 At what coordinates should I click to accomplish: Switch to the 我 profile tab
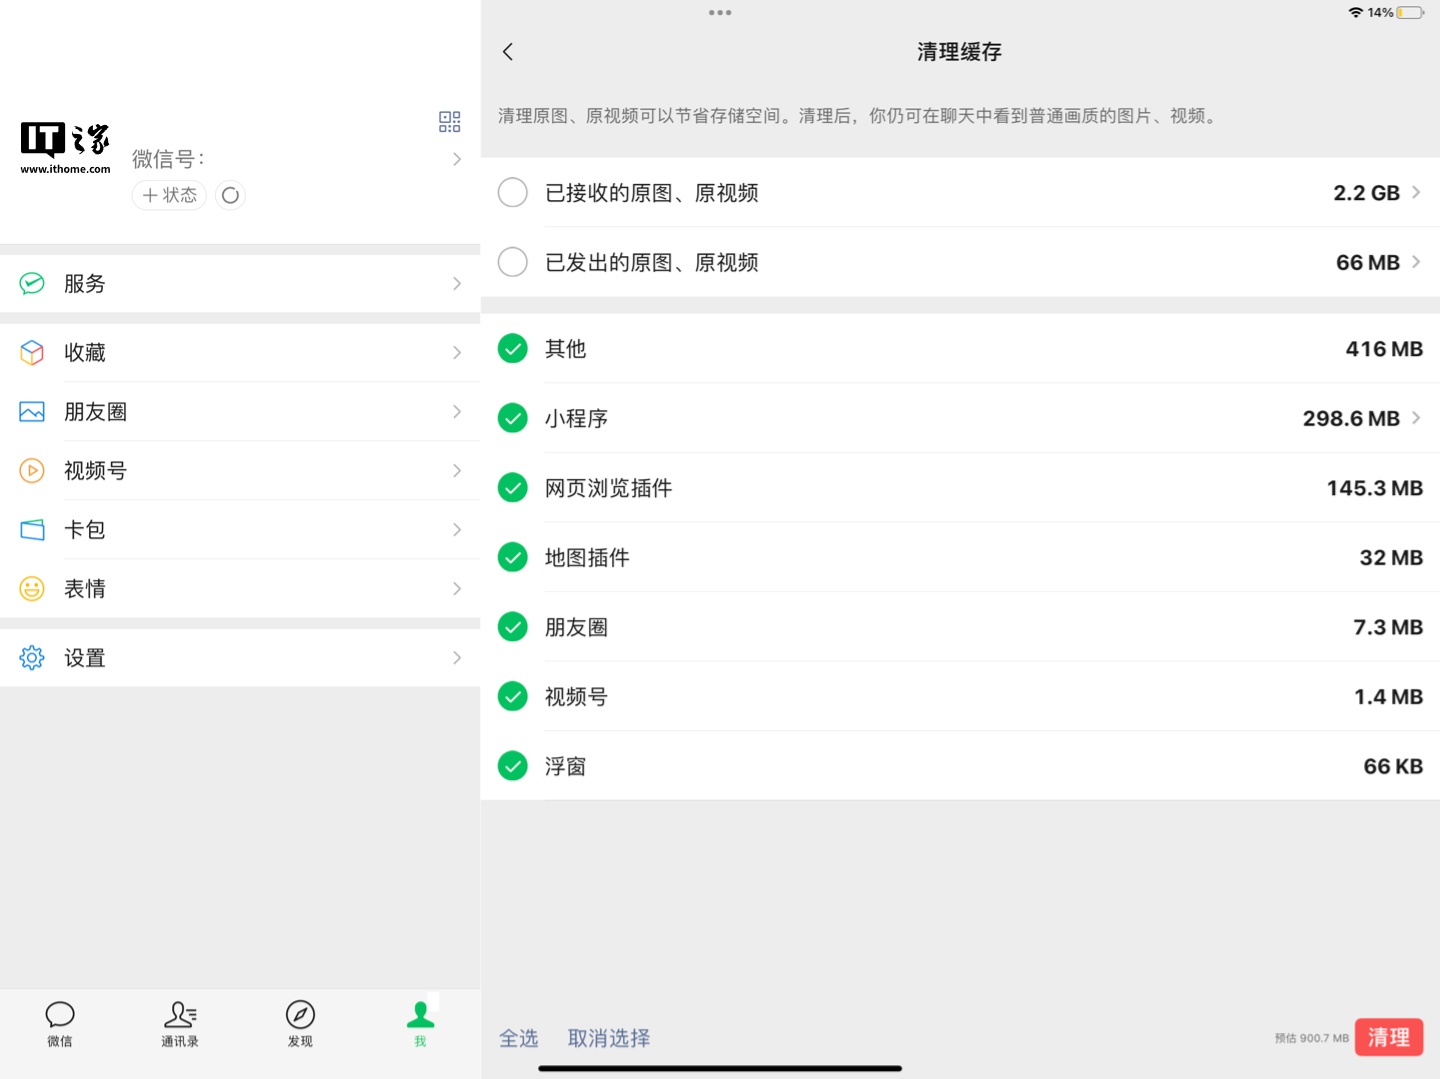point(420,1024)
